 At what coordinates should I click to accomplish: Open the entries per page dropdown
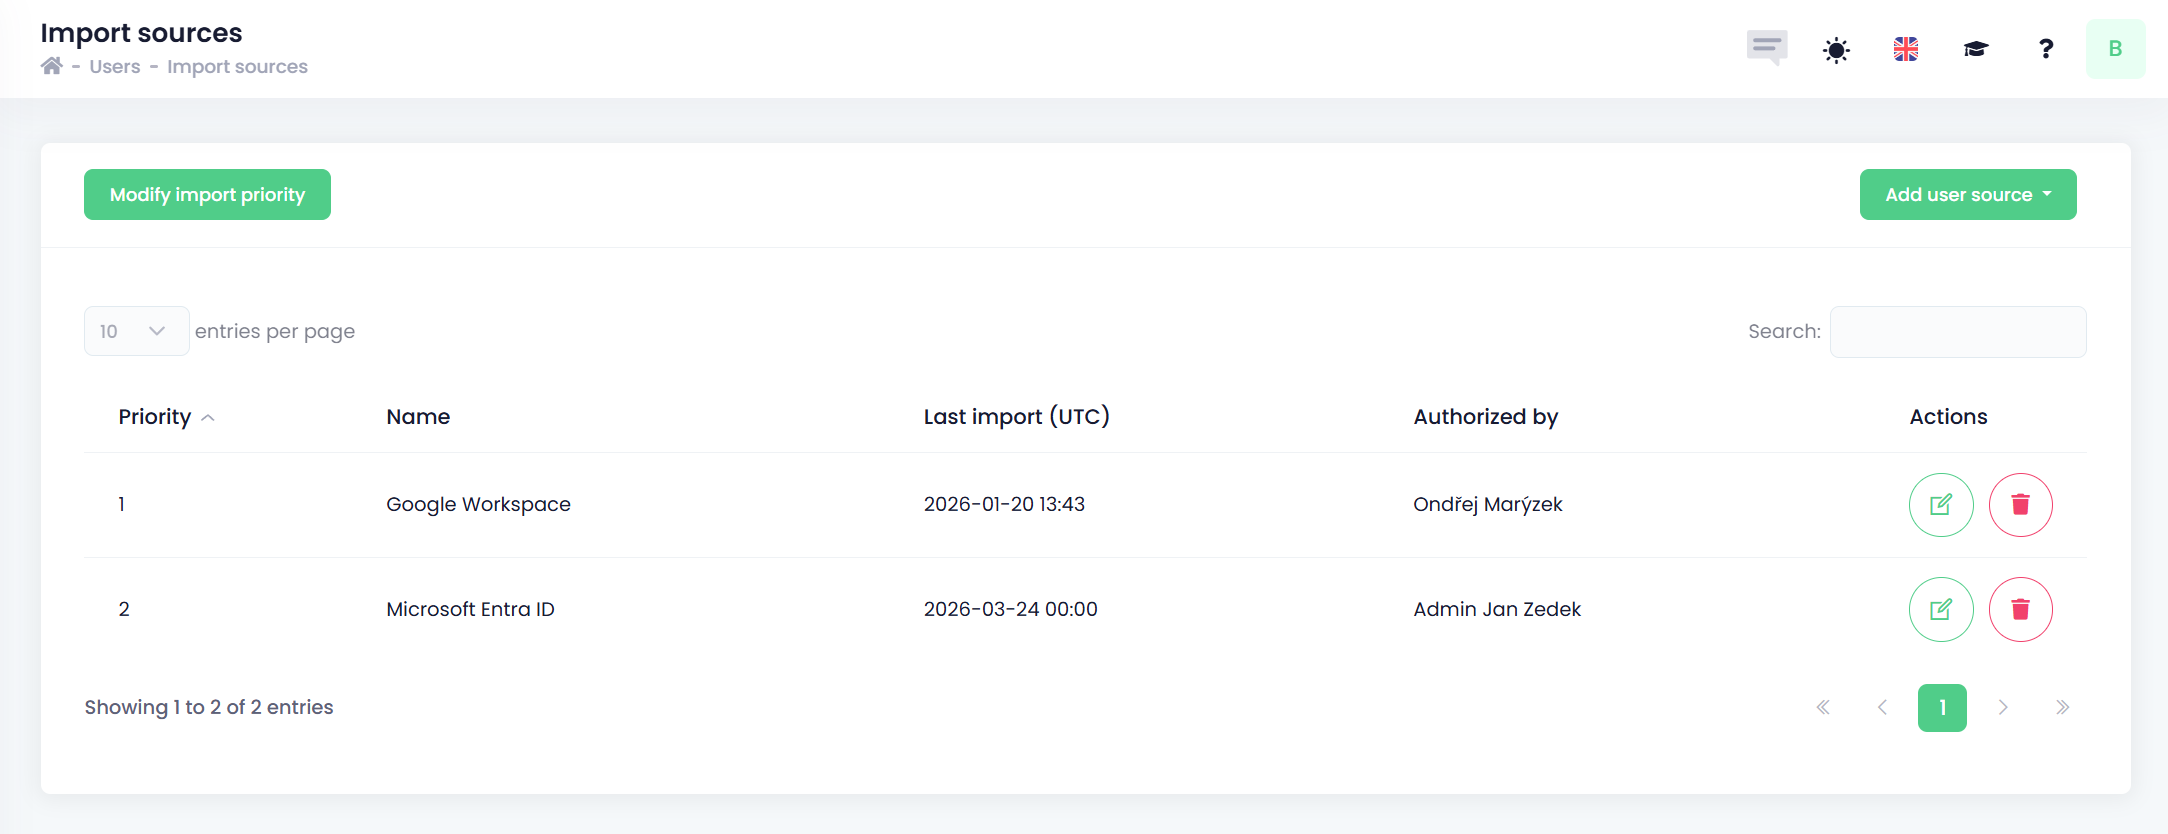point(136,331)
